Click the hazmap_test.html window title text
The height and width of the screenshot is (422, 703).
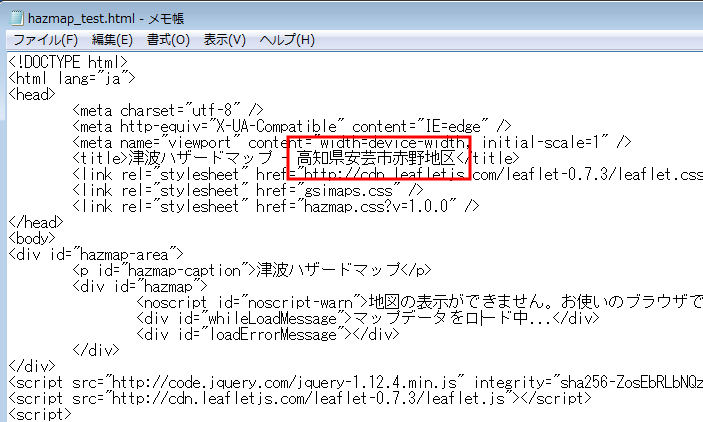pos(106,18)
